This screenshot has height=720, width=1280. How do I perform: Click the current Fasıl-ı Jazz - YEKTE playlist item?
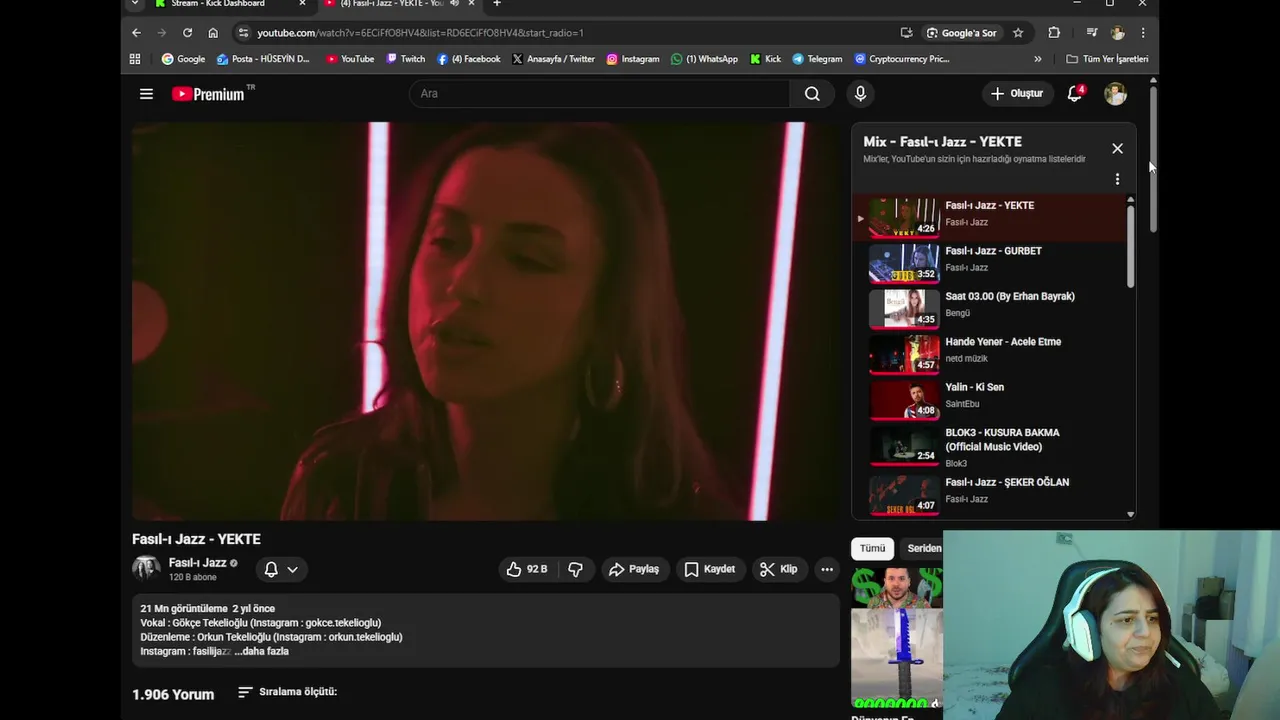[993, 217]
